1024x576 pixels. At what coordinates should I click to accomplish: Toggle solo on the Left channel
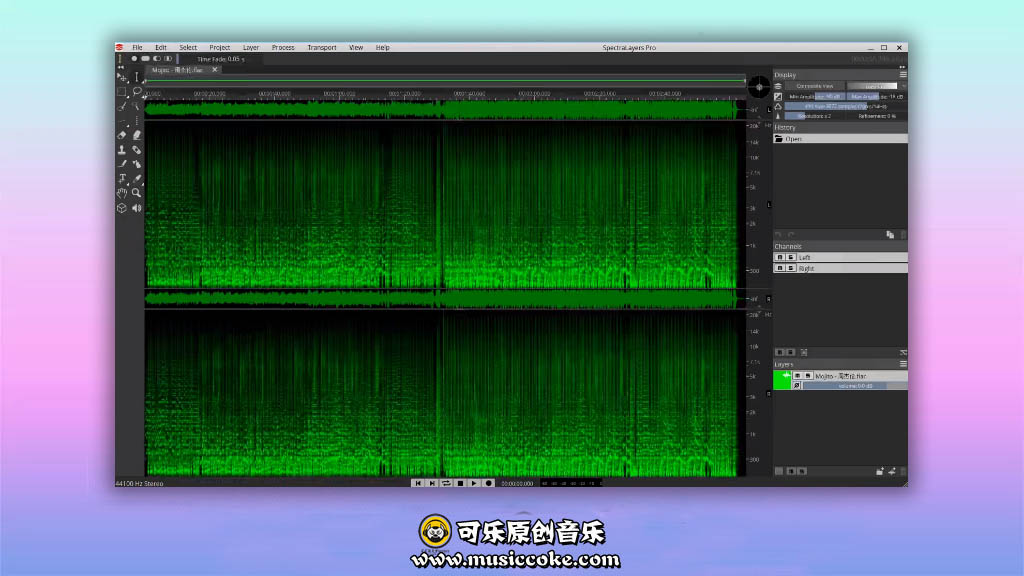tap(790, 257)
